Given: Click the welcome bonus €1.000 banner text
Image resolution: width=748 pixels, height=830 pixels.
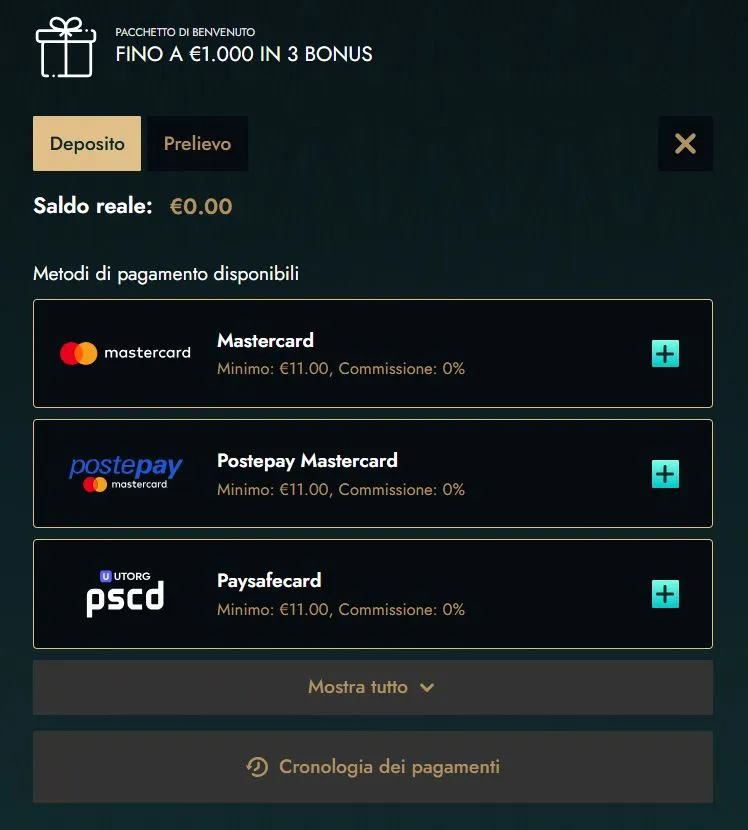Looking at the screenshot, I should tap(244, 54).
